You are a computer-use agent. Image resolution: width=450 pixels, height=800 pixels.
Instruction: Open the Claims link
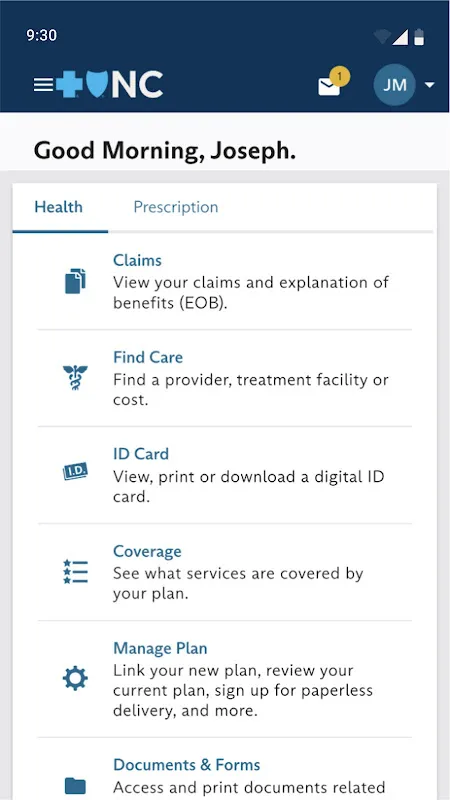[x=137, y=260]
